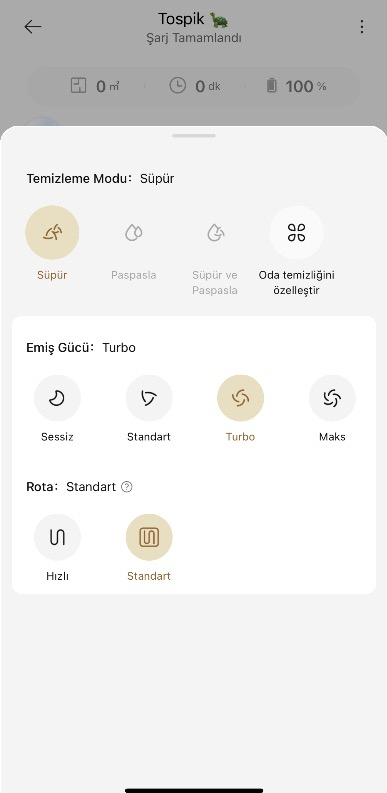
Task: Choose the Süpür ve Paspasla mode icon
Action: 215,233
